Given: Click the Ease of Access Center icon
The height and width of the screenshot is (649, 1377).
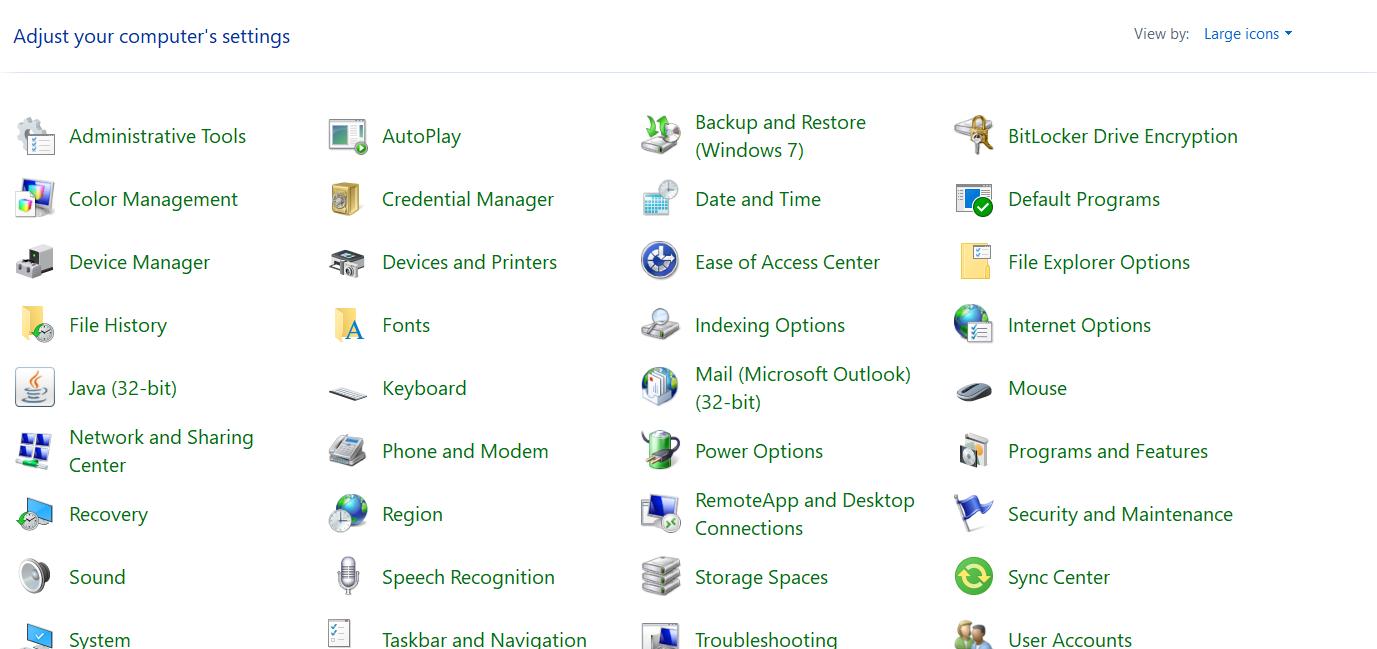Looking at the screenshot, I should 660,262.
